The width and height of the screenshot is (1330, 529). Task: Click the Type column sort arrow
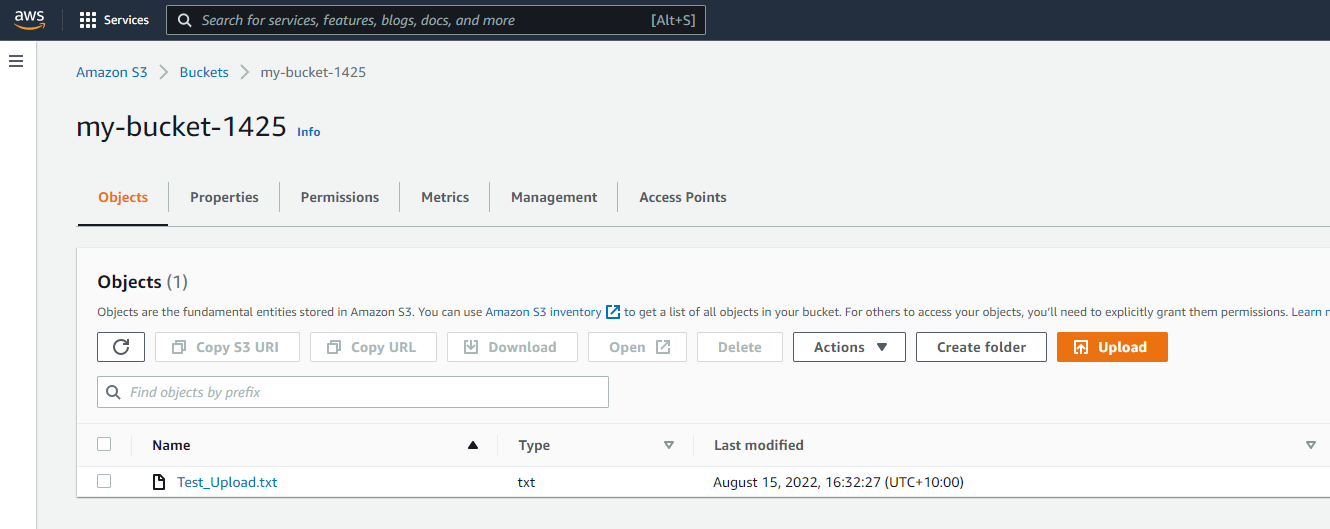pos(669,445)
